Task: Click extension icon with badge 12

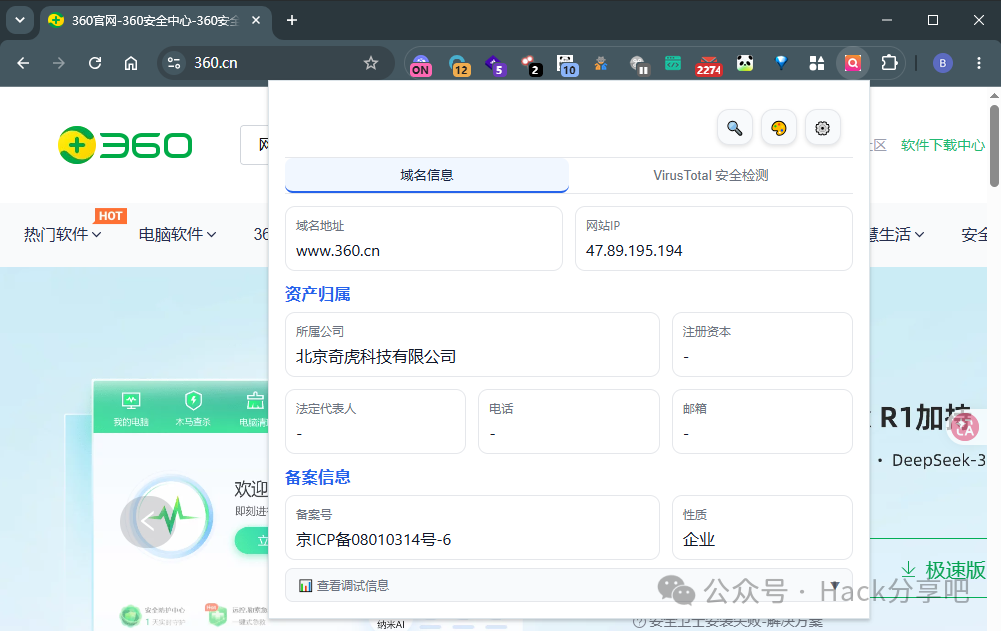Action: coord(459,64)
